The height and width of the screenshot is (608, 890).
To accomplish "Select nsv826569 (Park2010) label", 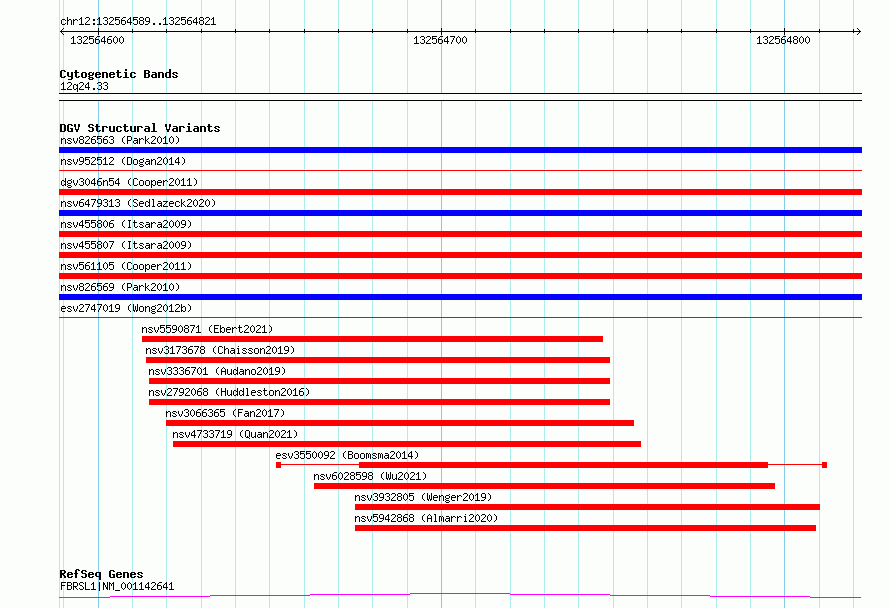I will point(120,287).
